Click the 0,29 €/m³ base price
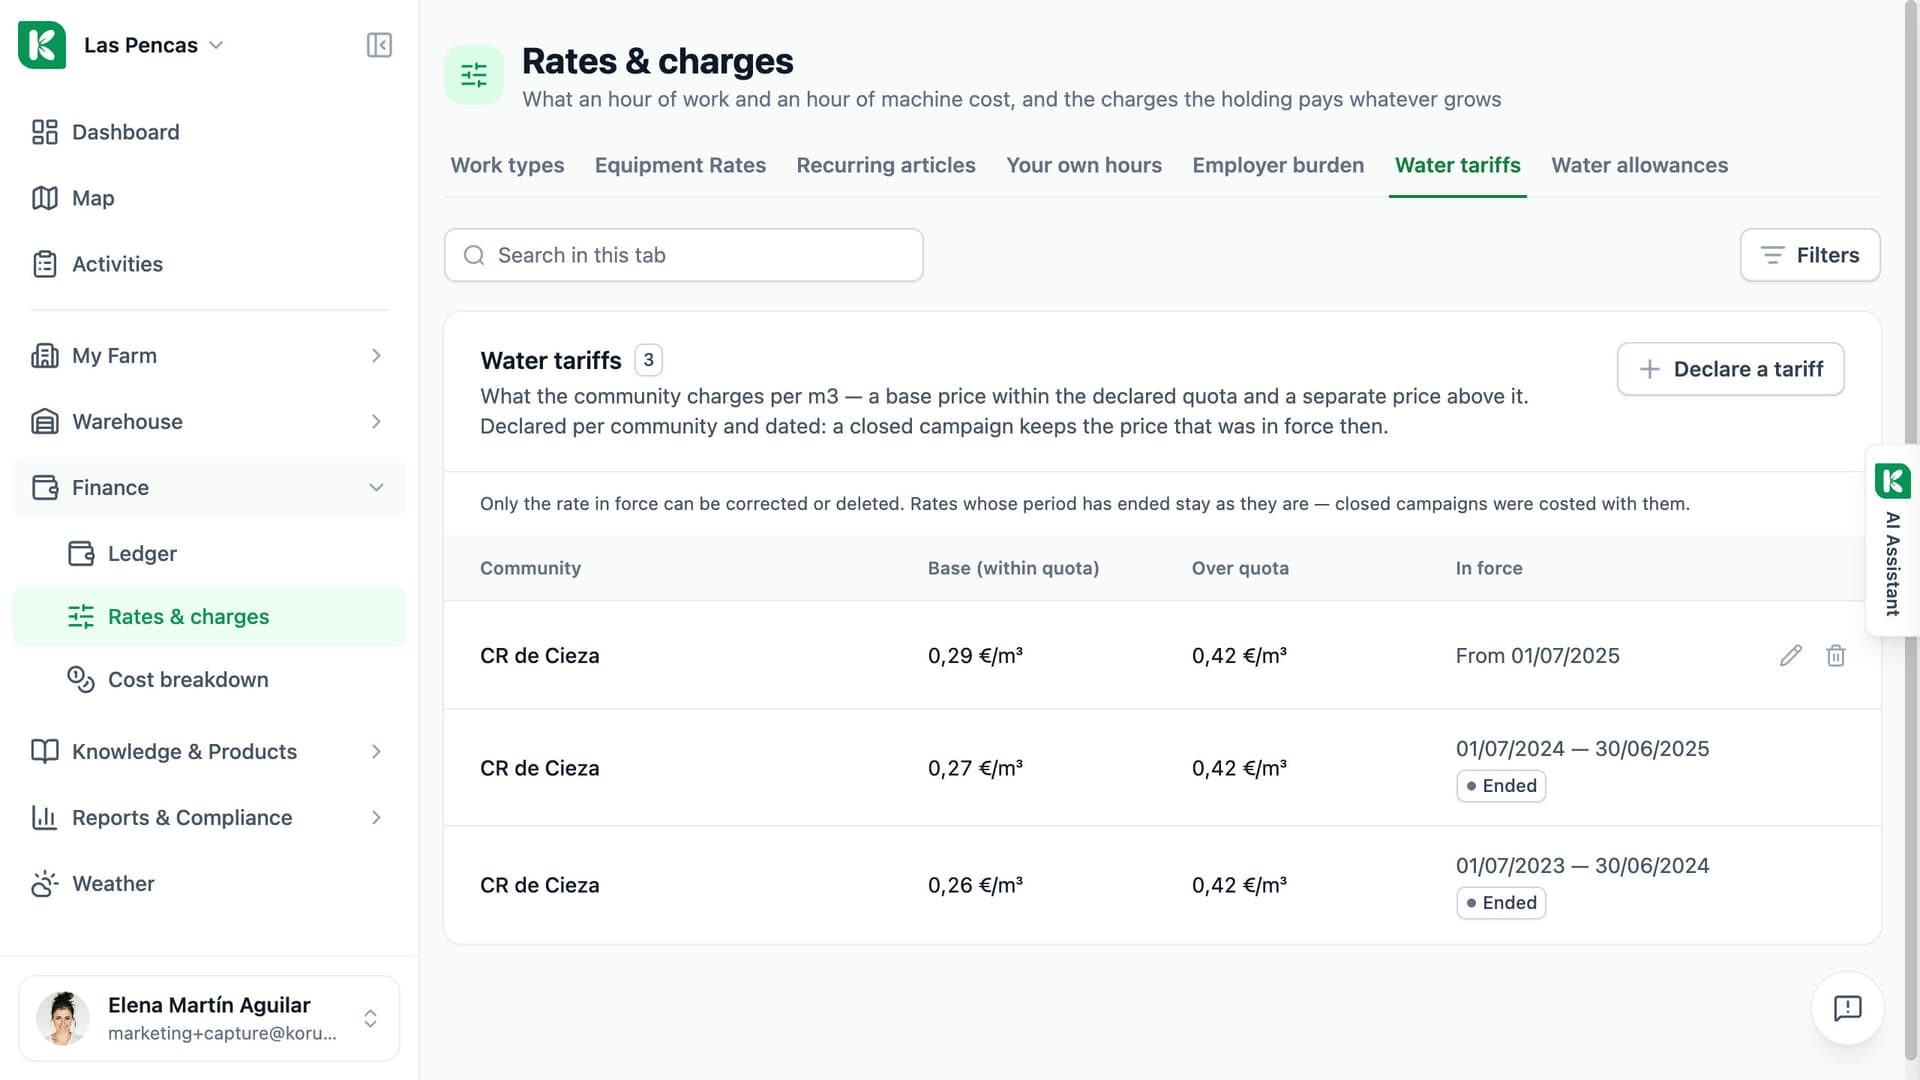Image resolution: width=1920 pixels, height=1080 pixels. click(x=975, y=656)
